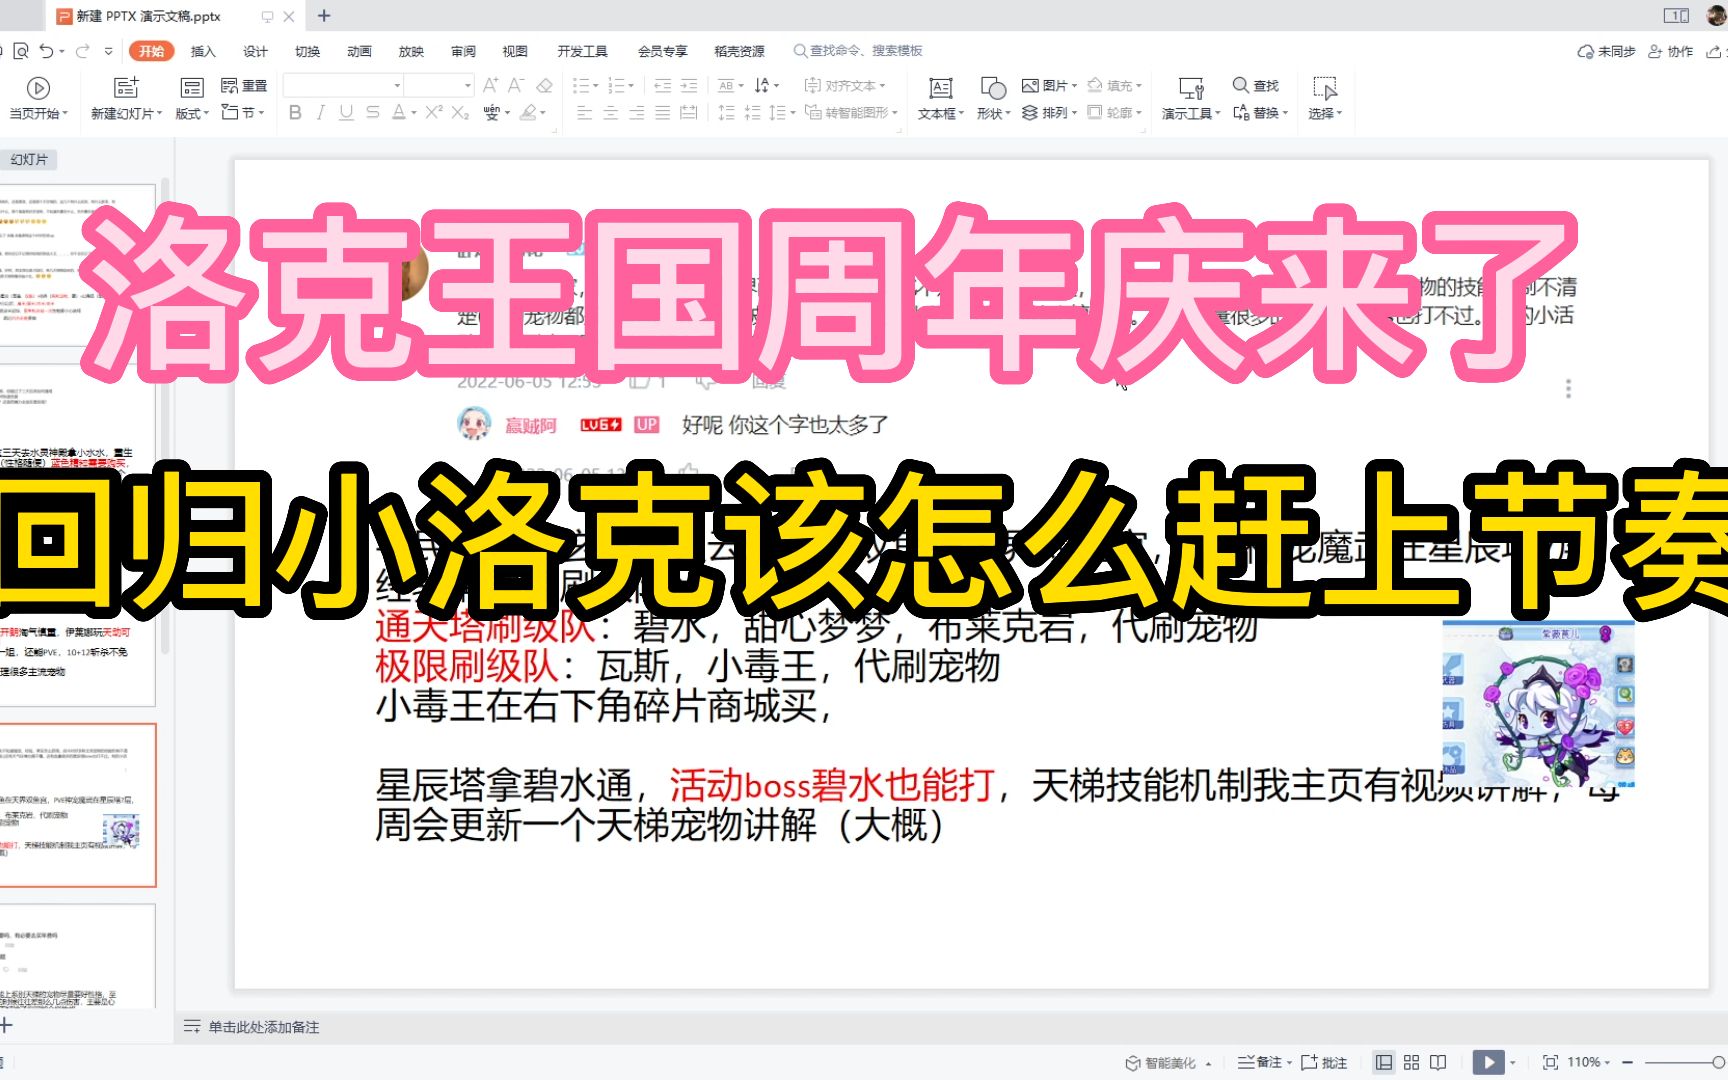Add a new presentation tab with plus

click(x=324, y=16)
